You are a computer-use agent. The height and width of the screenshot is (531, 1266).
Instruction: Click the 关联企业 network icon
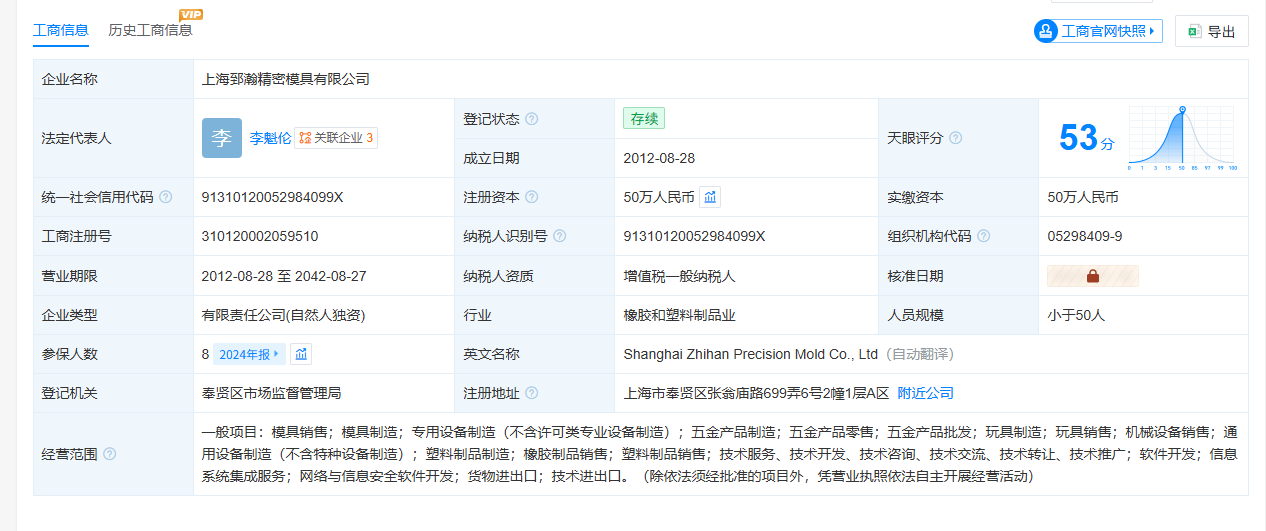[305, 138]
